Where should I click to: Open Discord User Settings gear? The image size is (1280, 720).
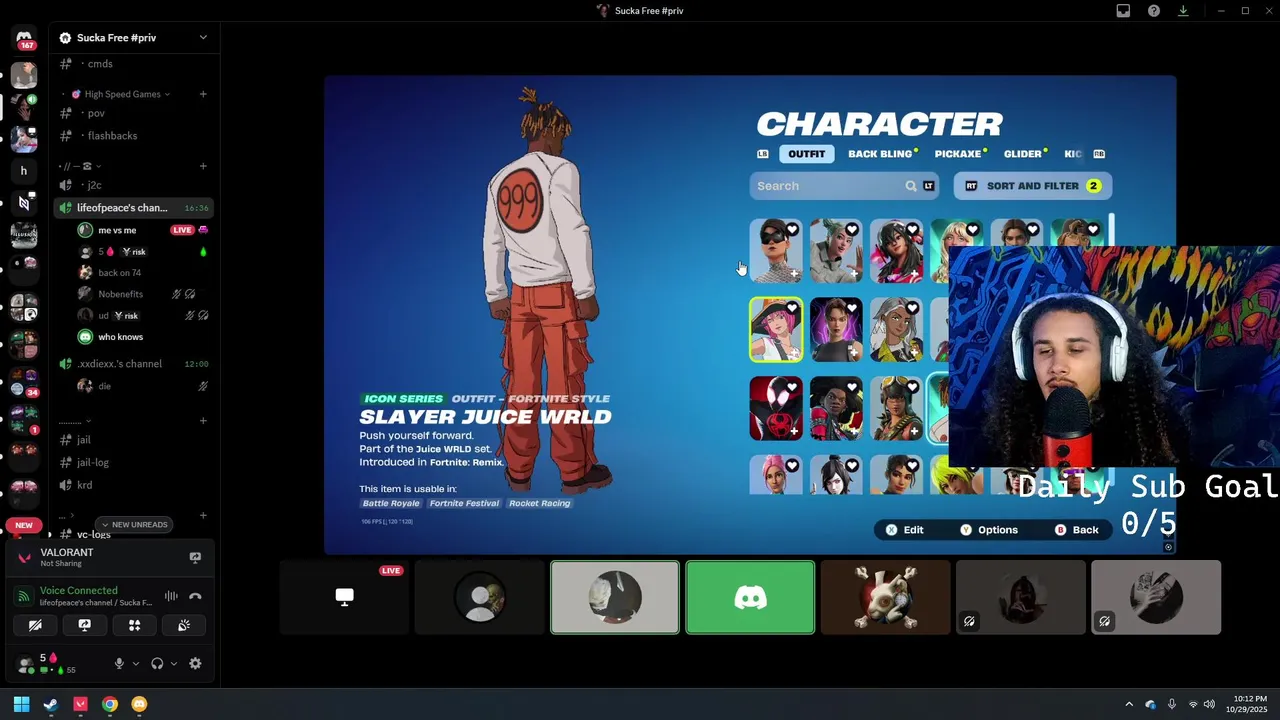click(195, 663)
